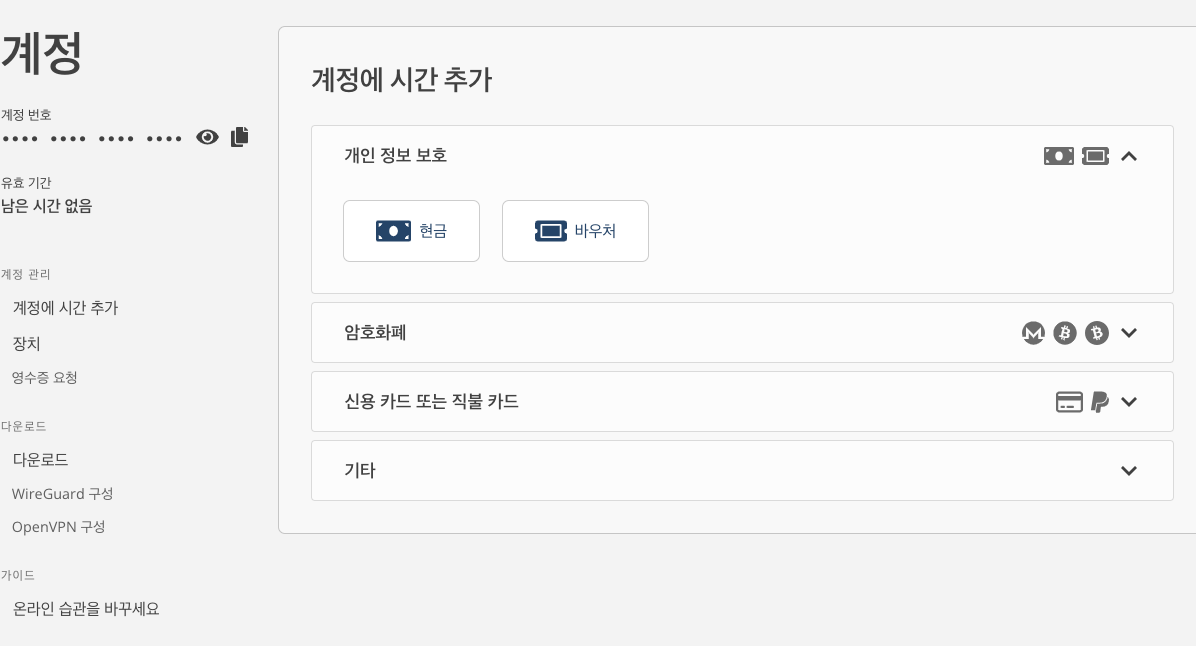This screenshot has height=646, width=1196.
Task: Click the first Bitcoin icon in 암호화폐 row
Action: (x=1065, y=333)
